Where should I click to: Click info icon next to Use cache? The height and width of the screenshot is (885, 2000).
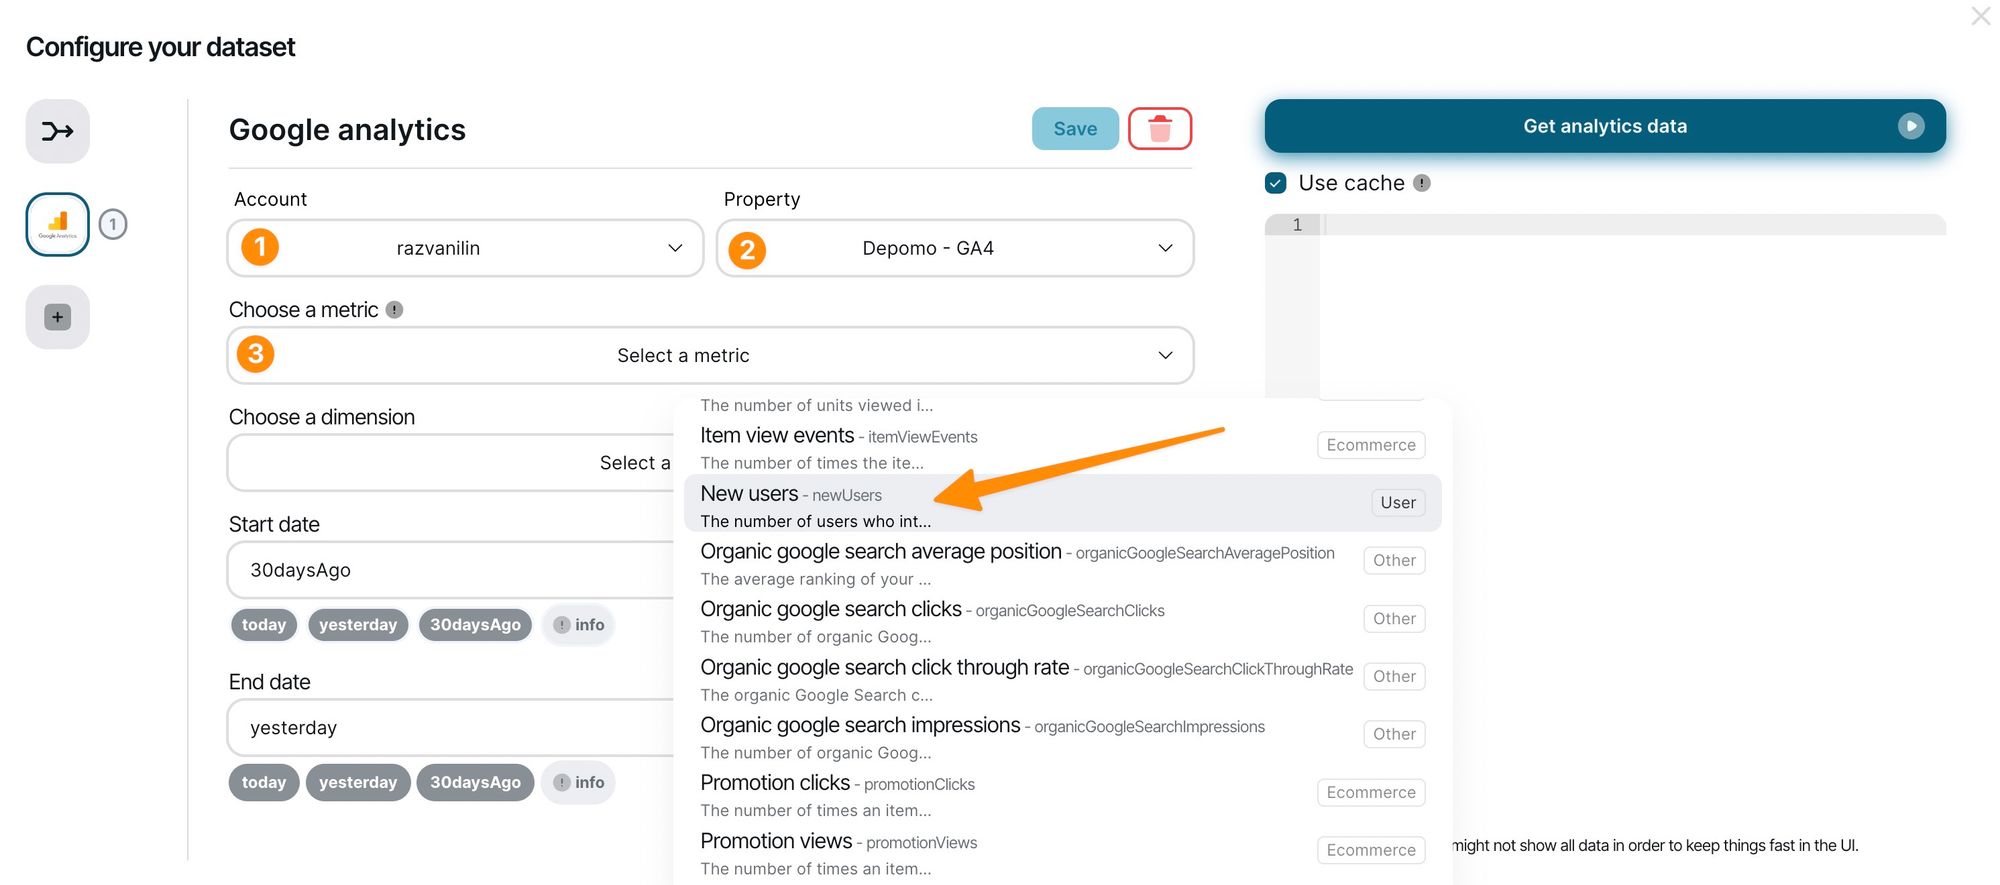pyautogui.click(x=1422, y=183)
